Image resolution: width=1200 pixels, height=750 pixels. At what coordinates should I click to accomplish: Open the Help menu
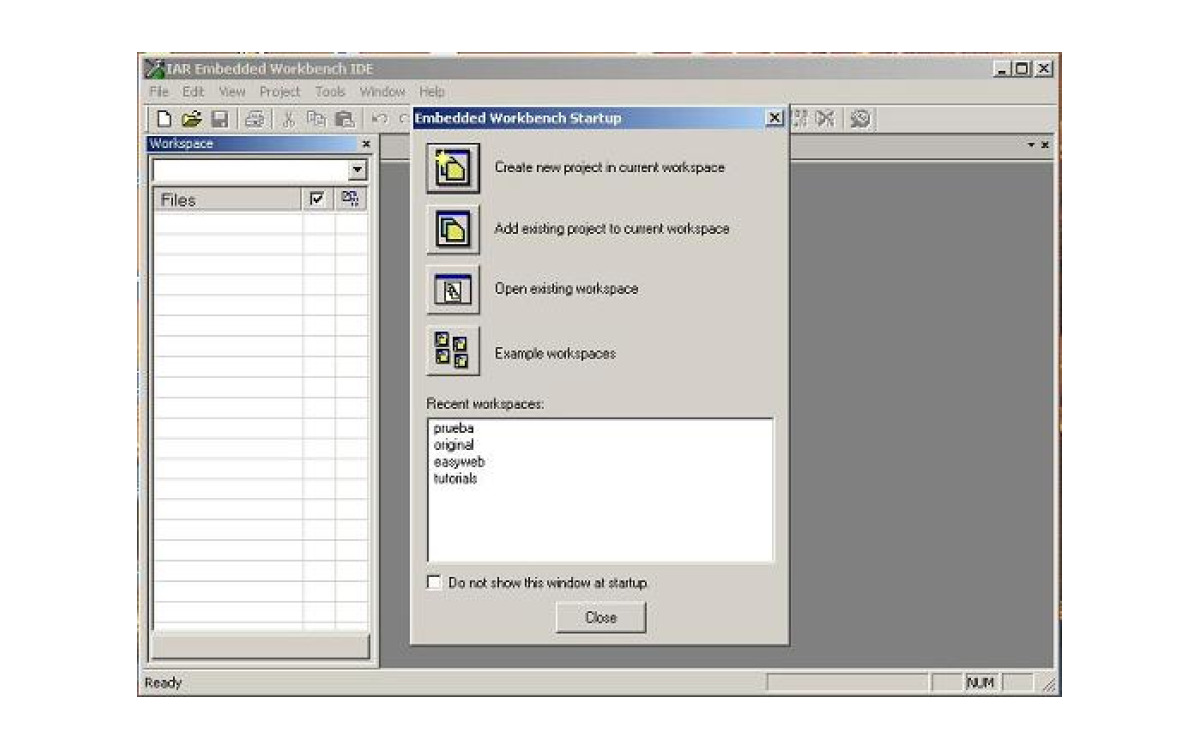pos(432,91)
